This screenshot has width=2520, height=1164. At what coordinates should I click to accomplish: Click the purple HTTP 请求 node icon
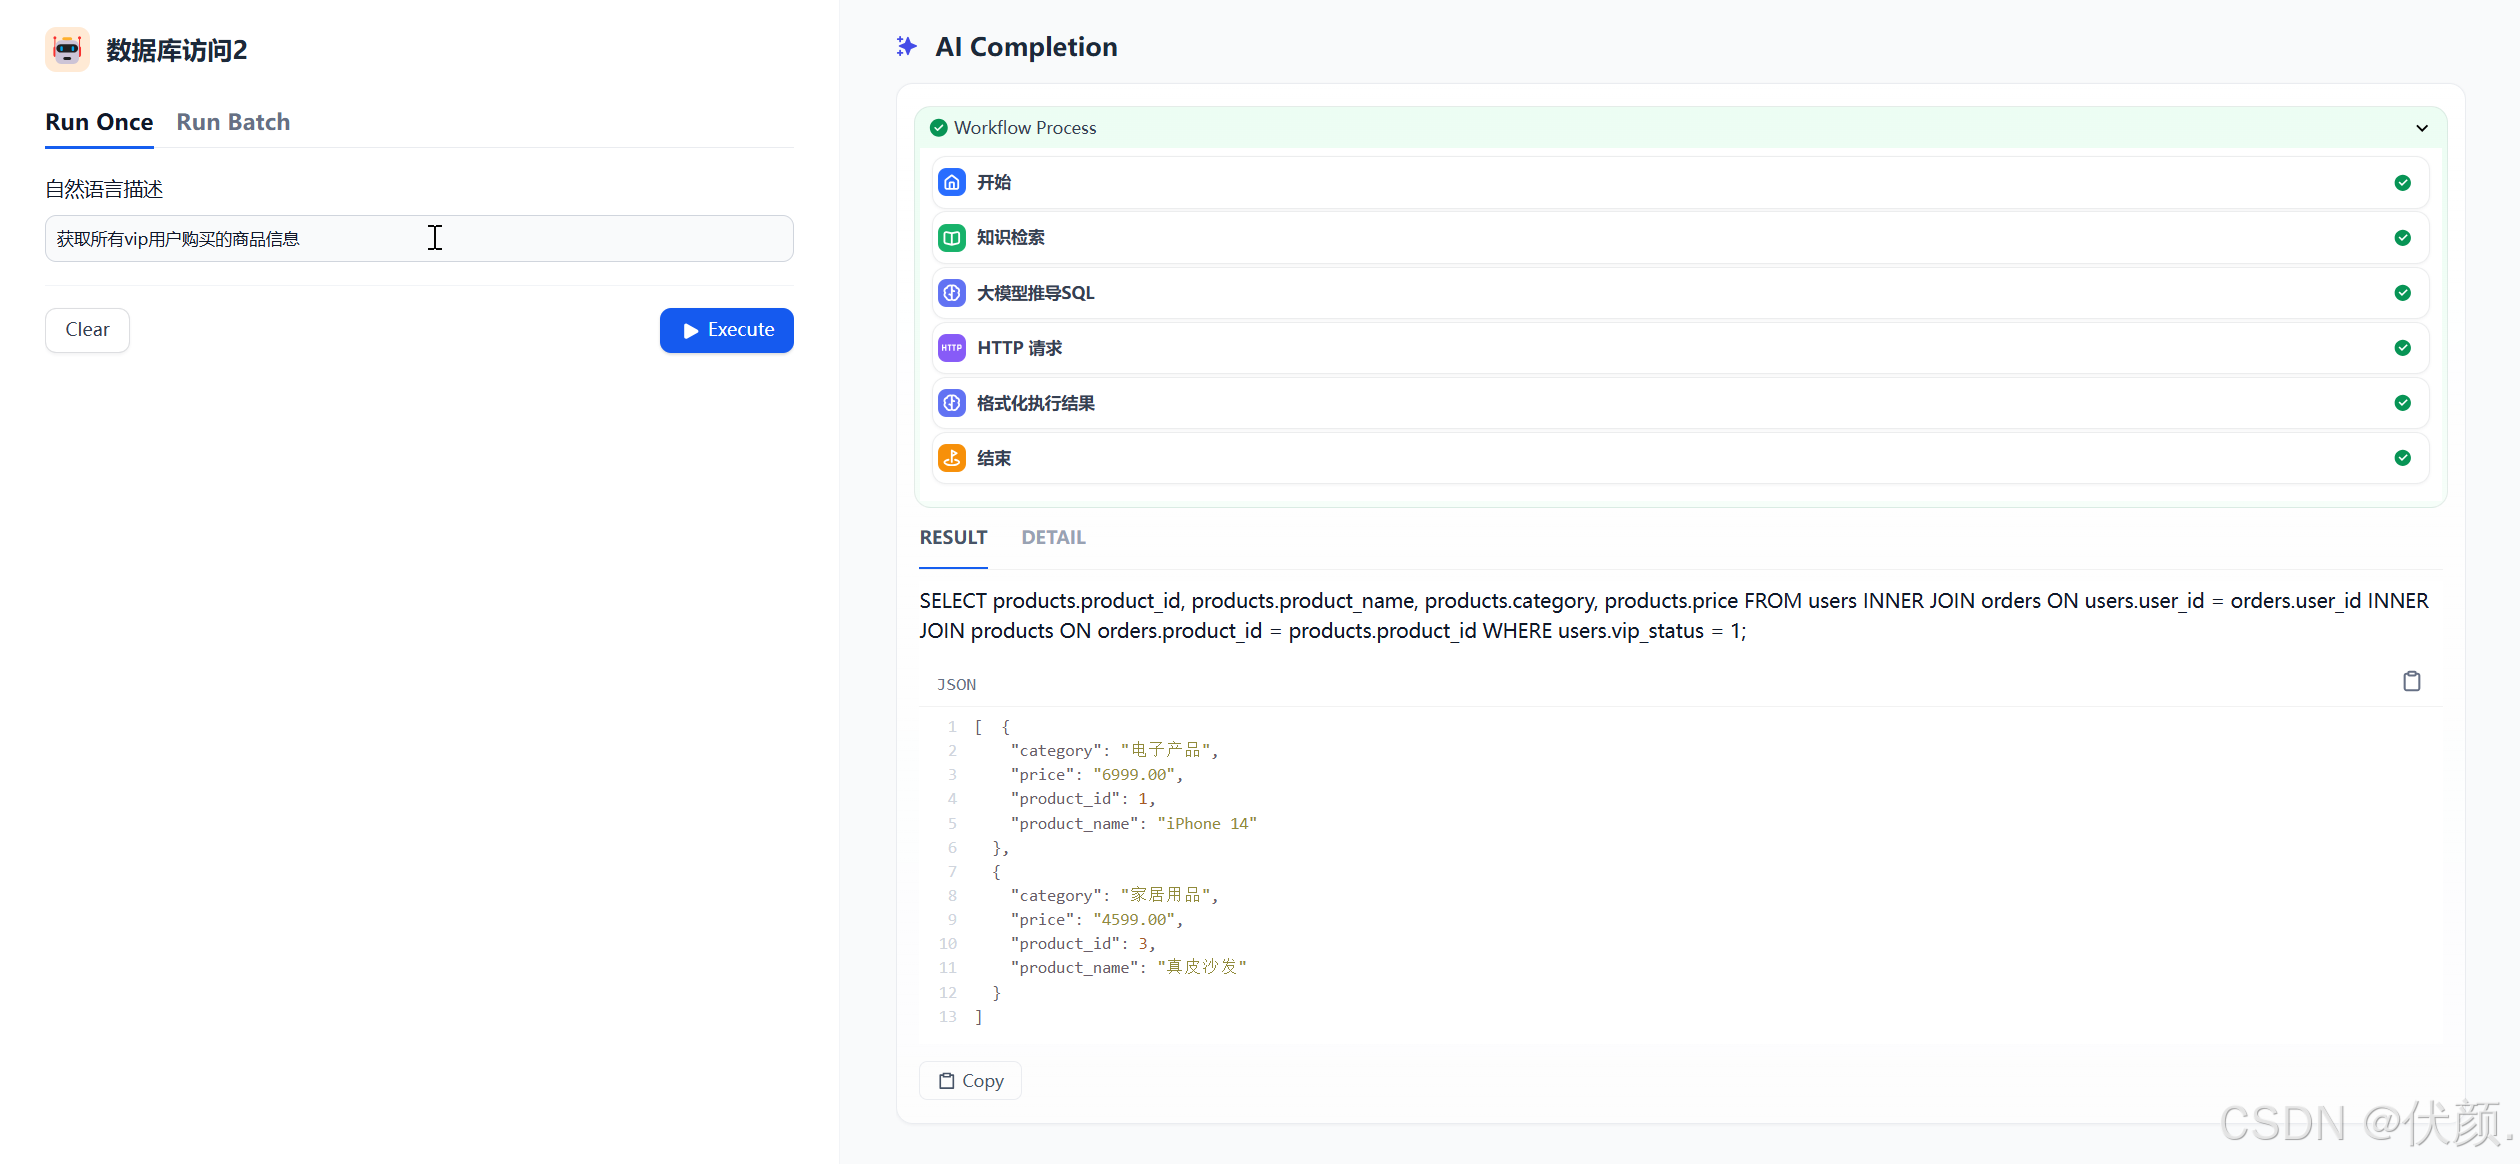tap(951, 348)
